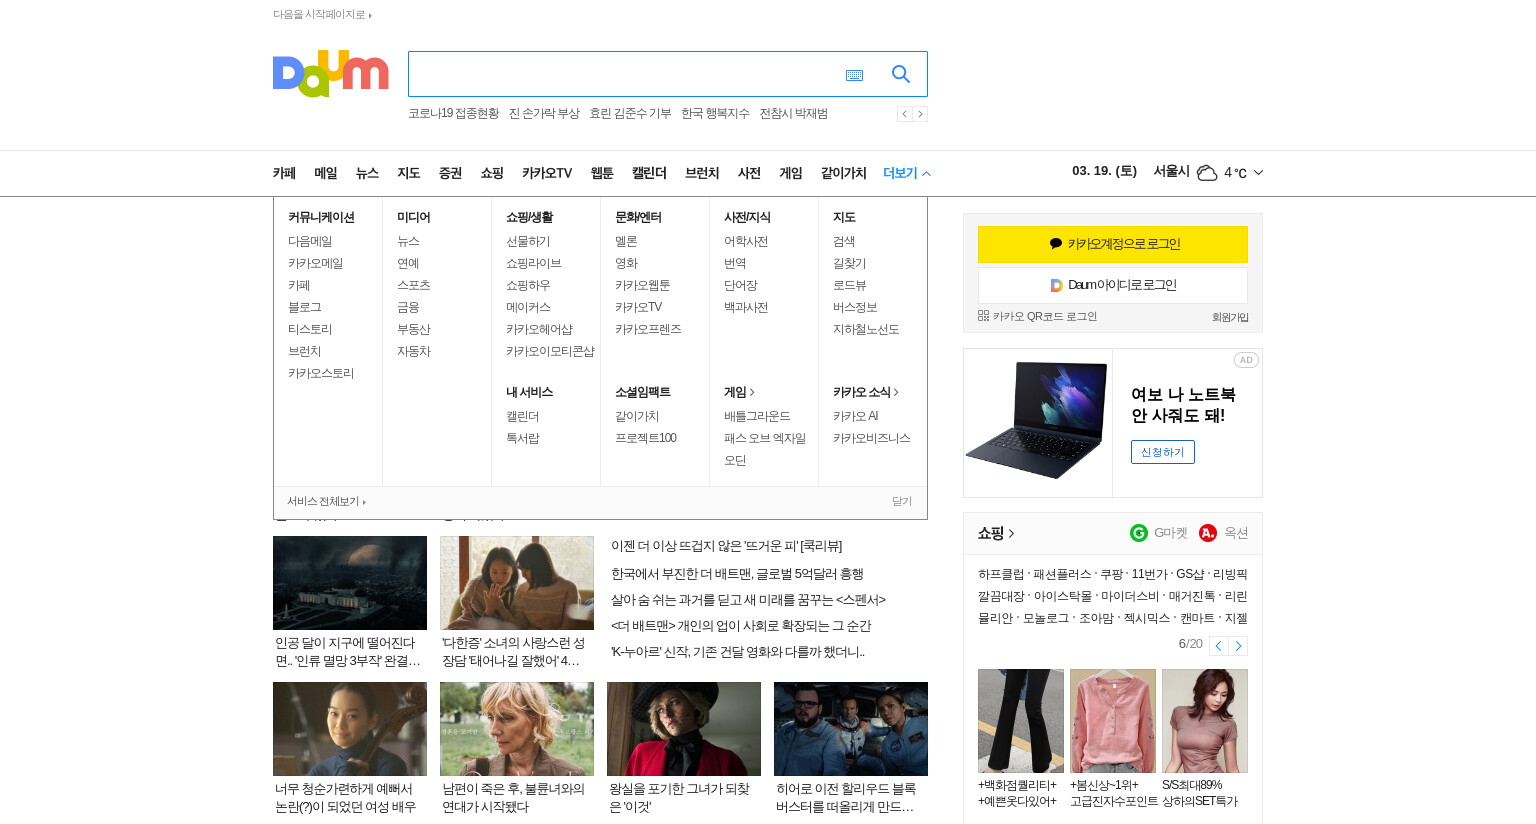Open 티스토리 in 커뮤니케이션 list

[x=310, y=329]
